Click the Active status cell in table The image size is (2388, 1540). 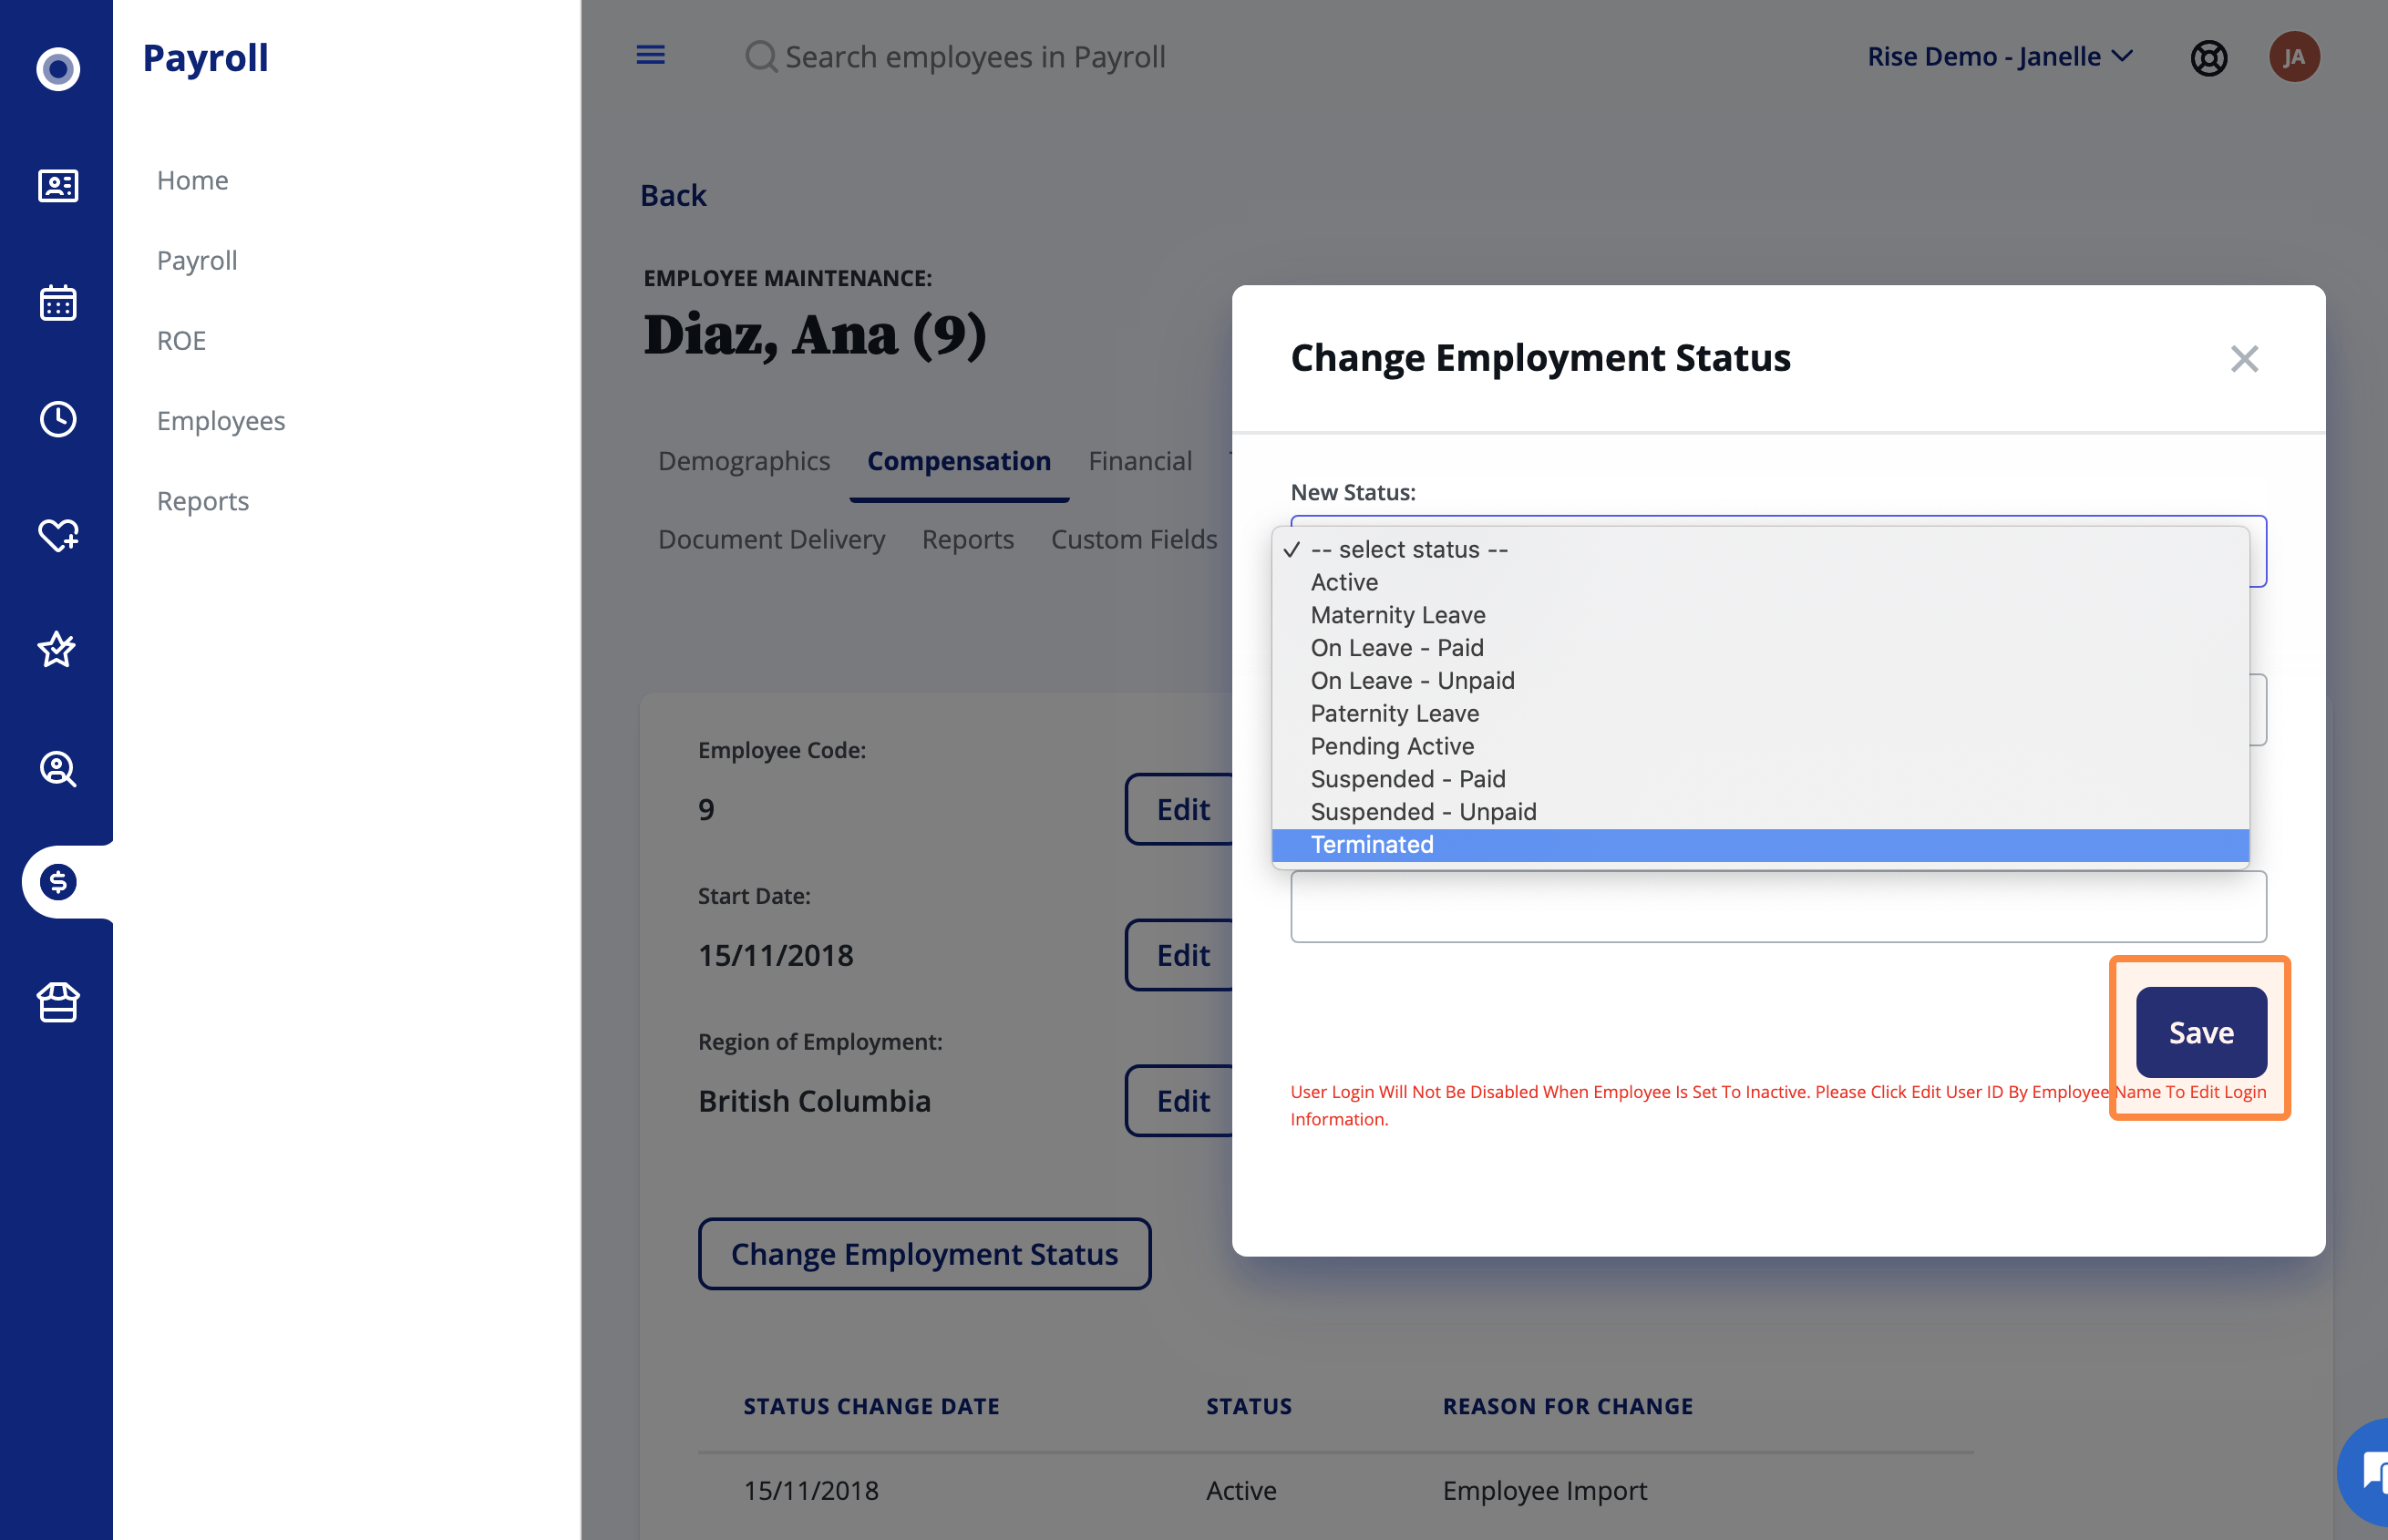click(x=1241, y=1490)
